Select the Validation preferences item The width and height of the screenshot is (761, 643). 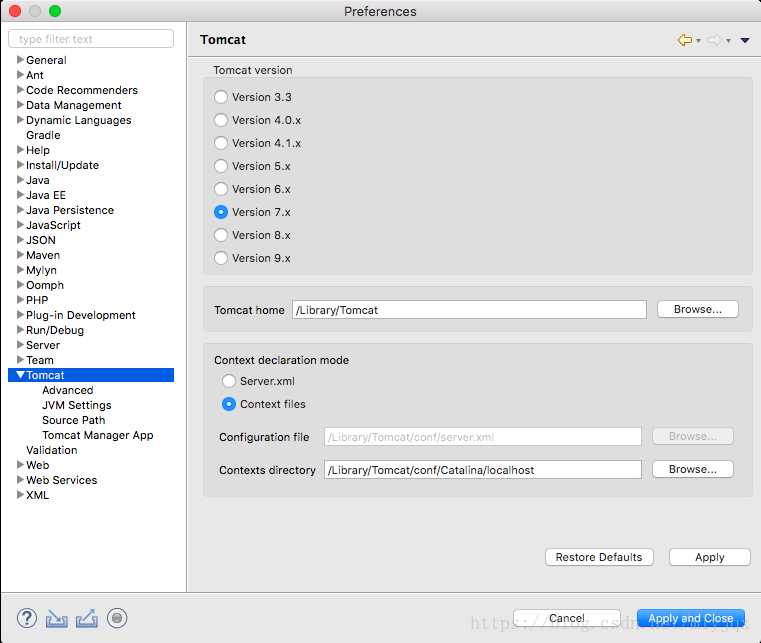(51, 450)
